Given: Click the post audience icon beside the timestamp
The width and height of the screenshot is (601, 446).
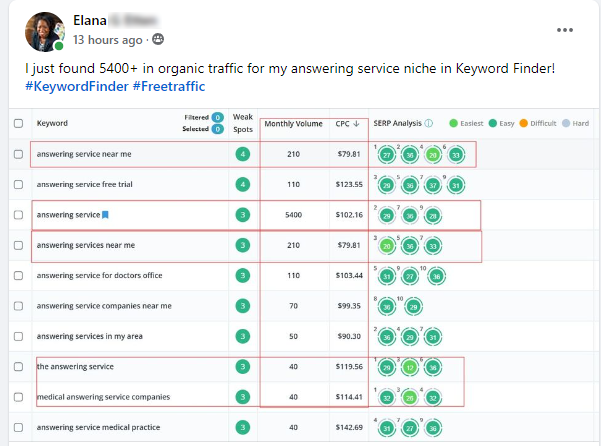Looking at the screenshot, I should pyautogui.click(x=157, y=40).
